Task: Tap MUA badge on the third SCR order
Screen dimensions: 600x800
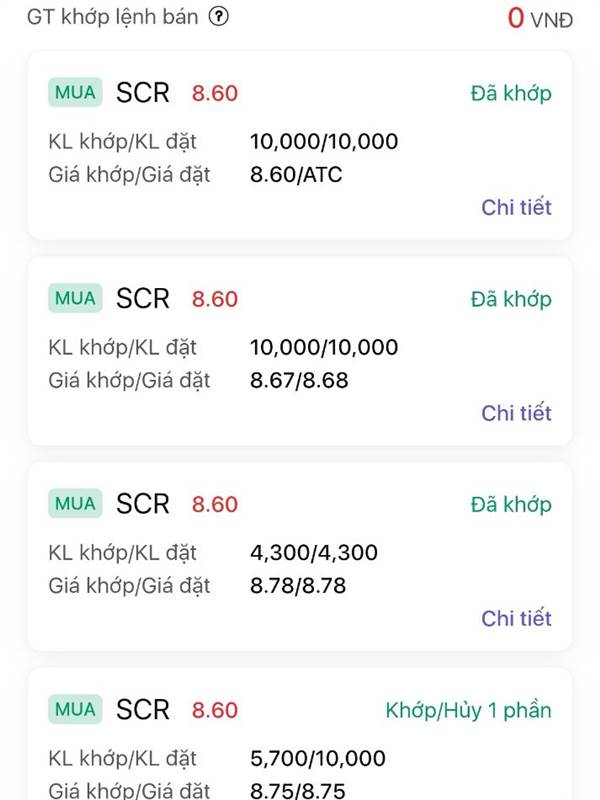Action: coord(76,504)
